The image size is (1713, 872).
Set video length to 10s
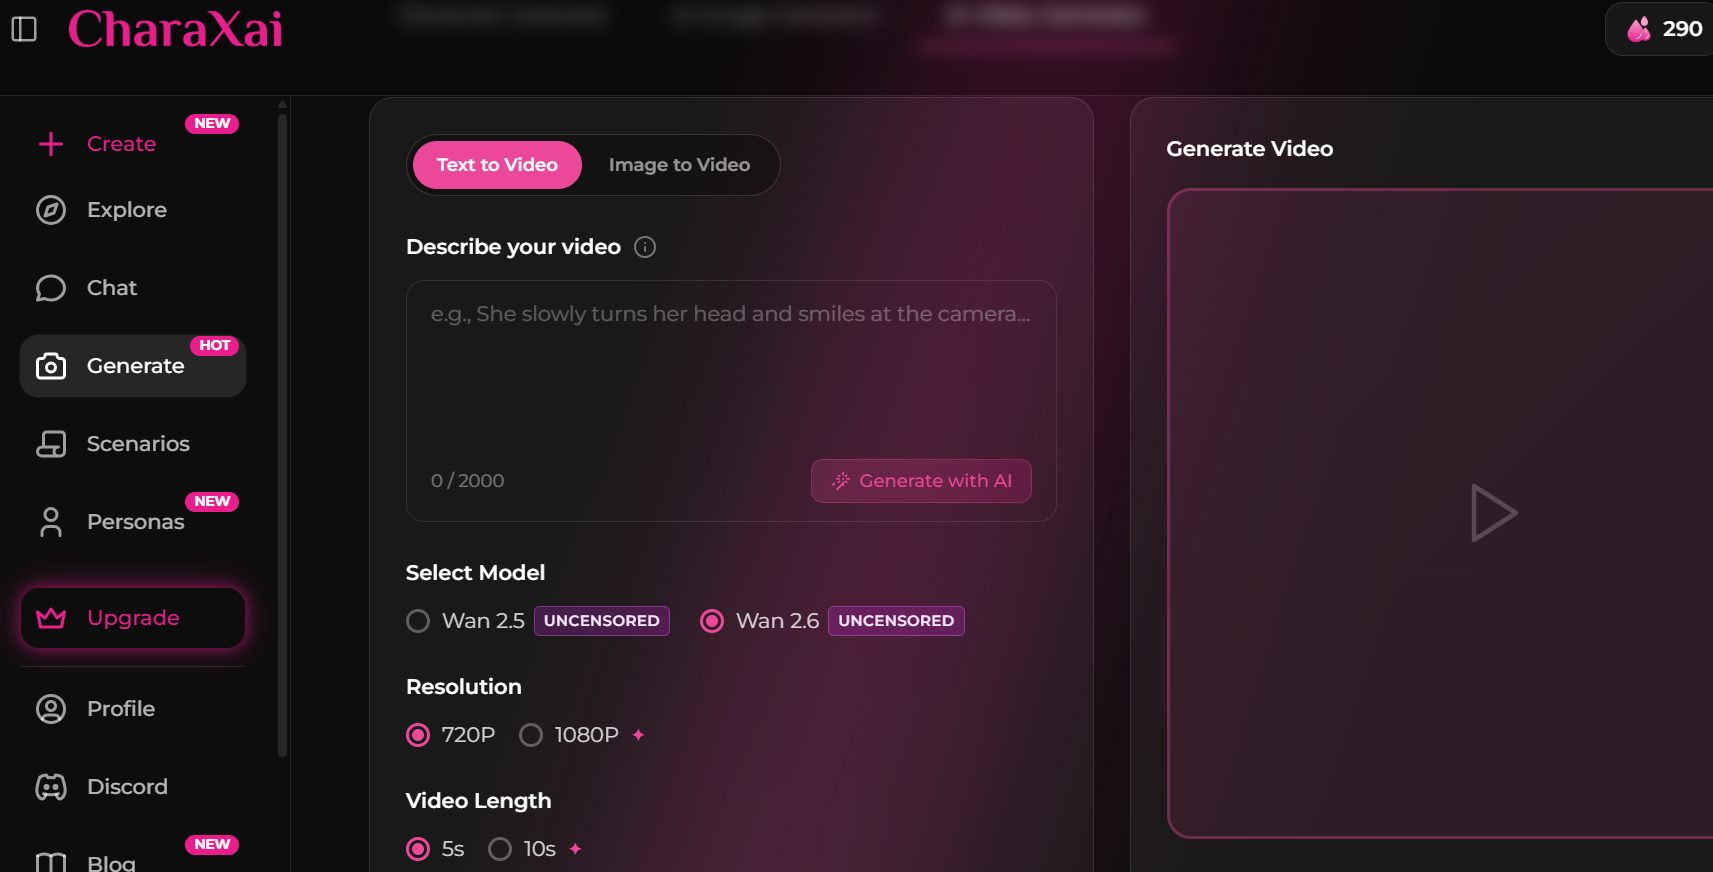[x=500, y=849]
